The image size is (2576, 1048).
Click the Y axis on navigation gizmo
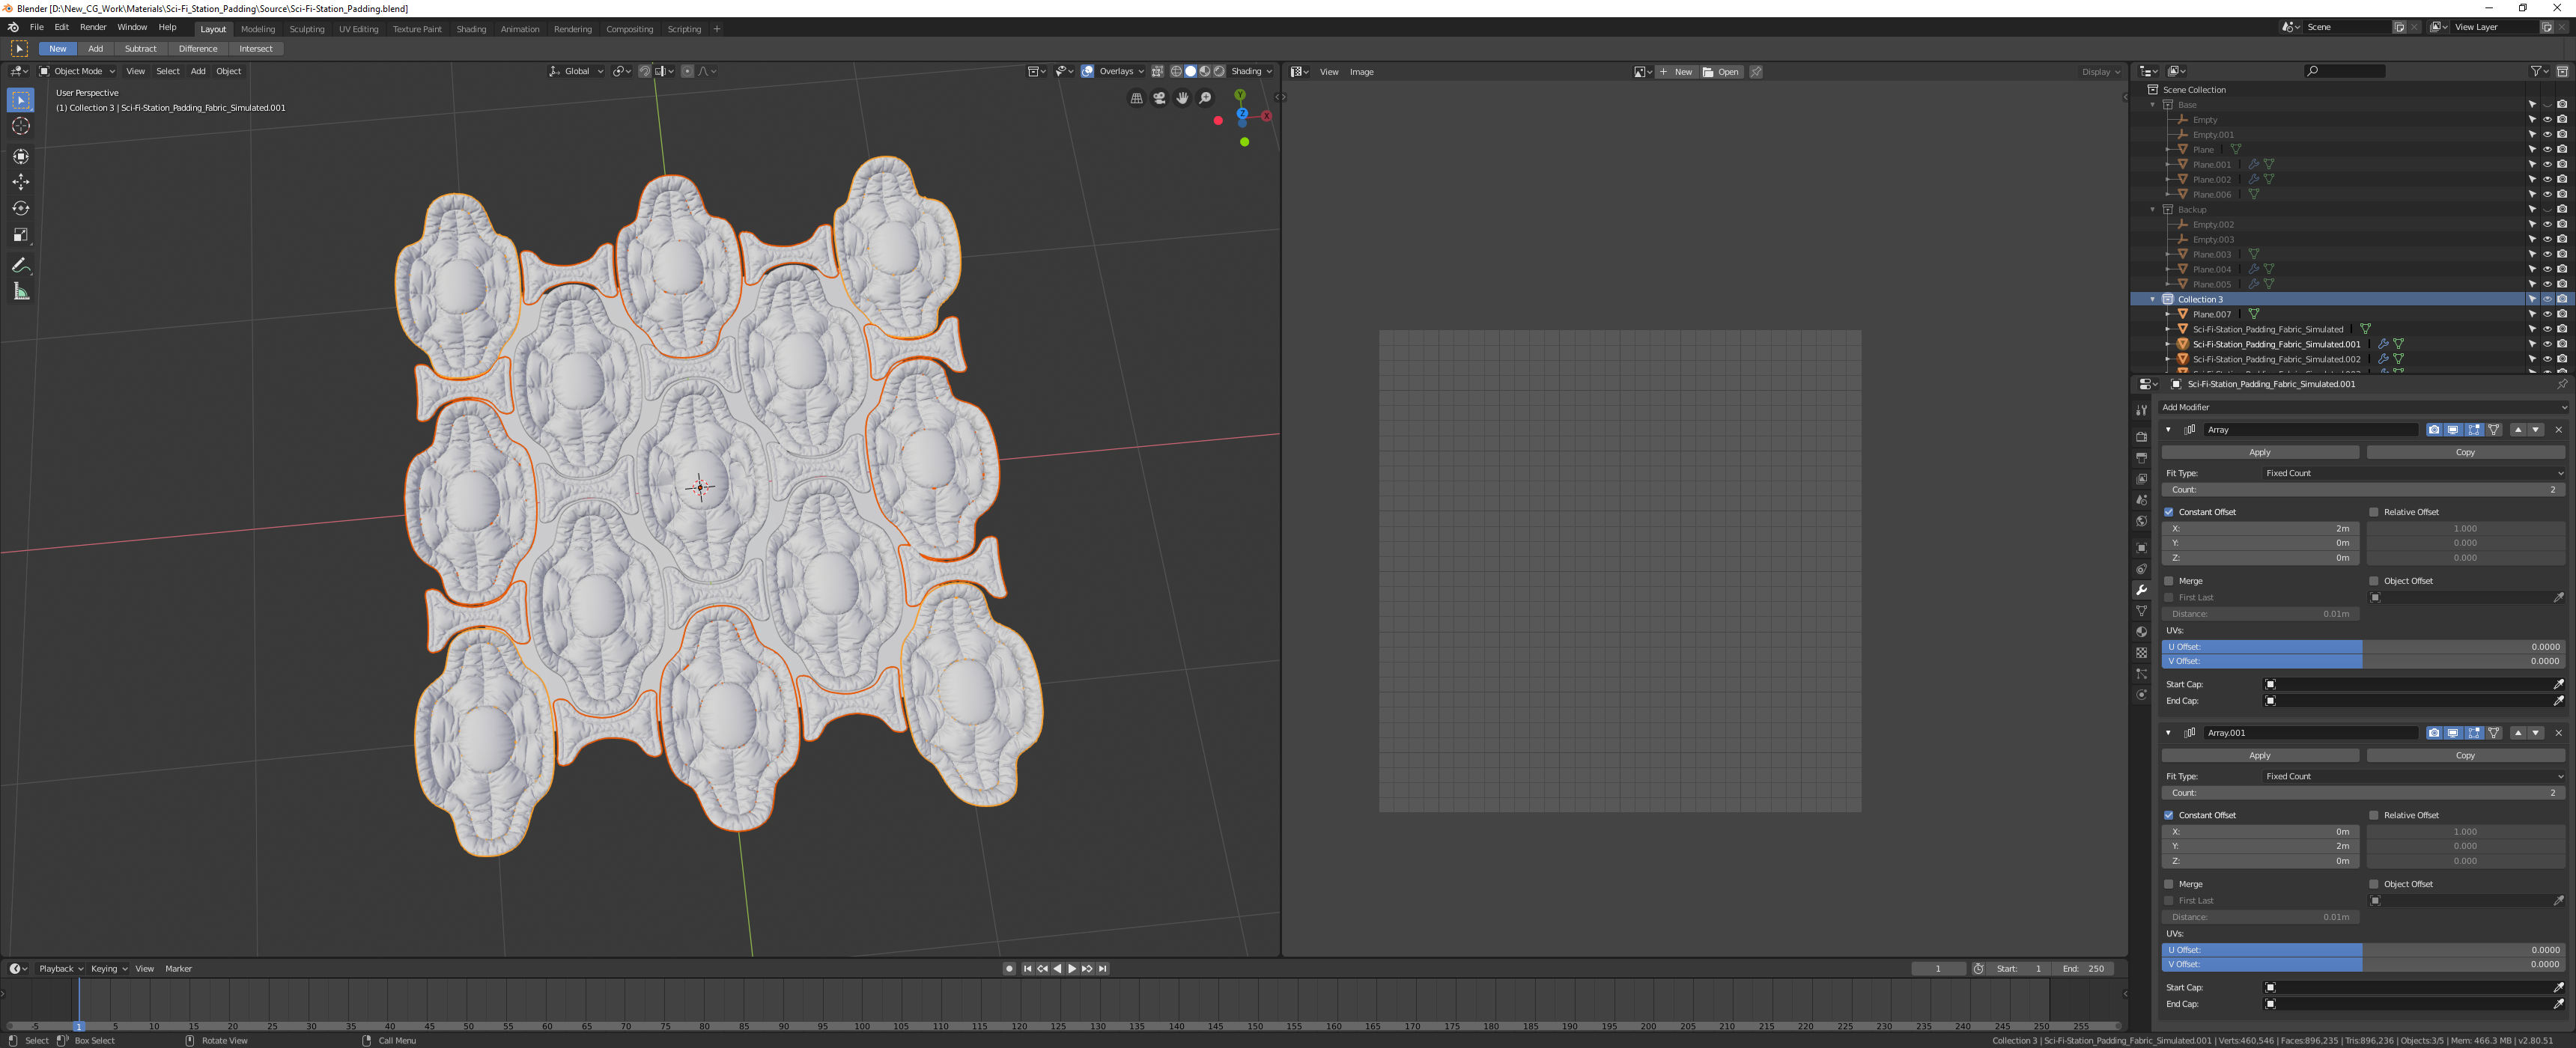tap(1240, 95)
